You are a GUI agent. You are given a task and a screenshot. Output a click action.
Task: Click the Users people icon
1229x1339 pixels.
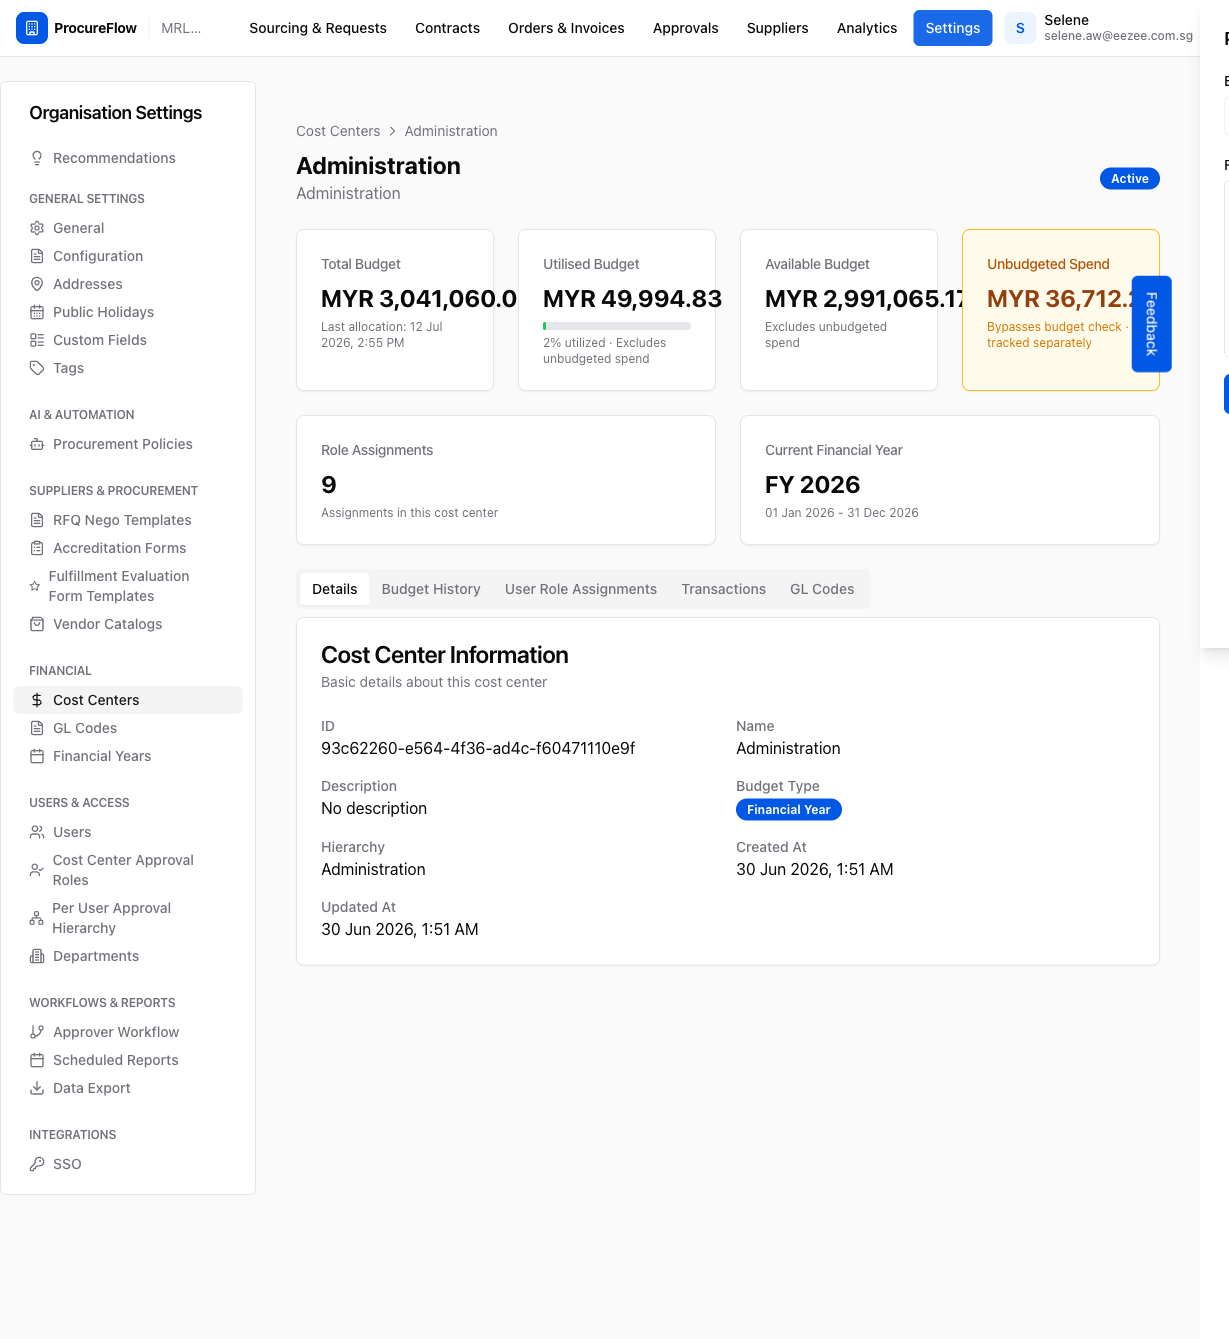click(x=37, y=832)
